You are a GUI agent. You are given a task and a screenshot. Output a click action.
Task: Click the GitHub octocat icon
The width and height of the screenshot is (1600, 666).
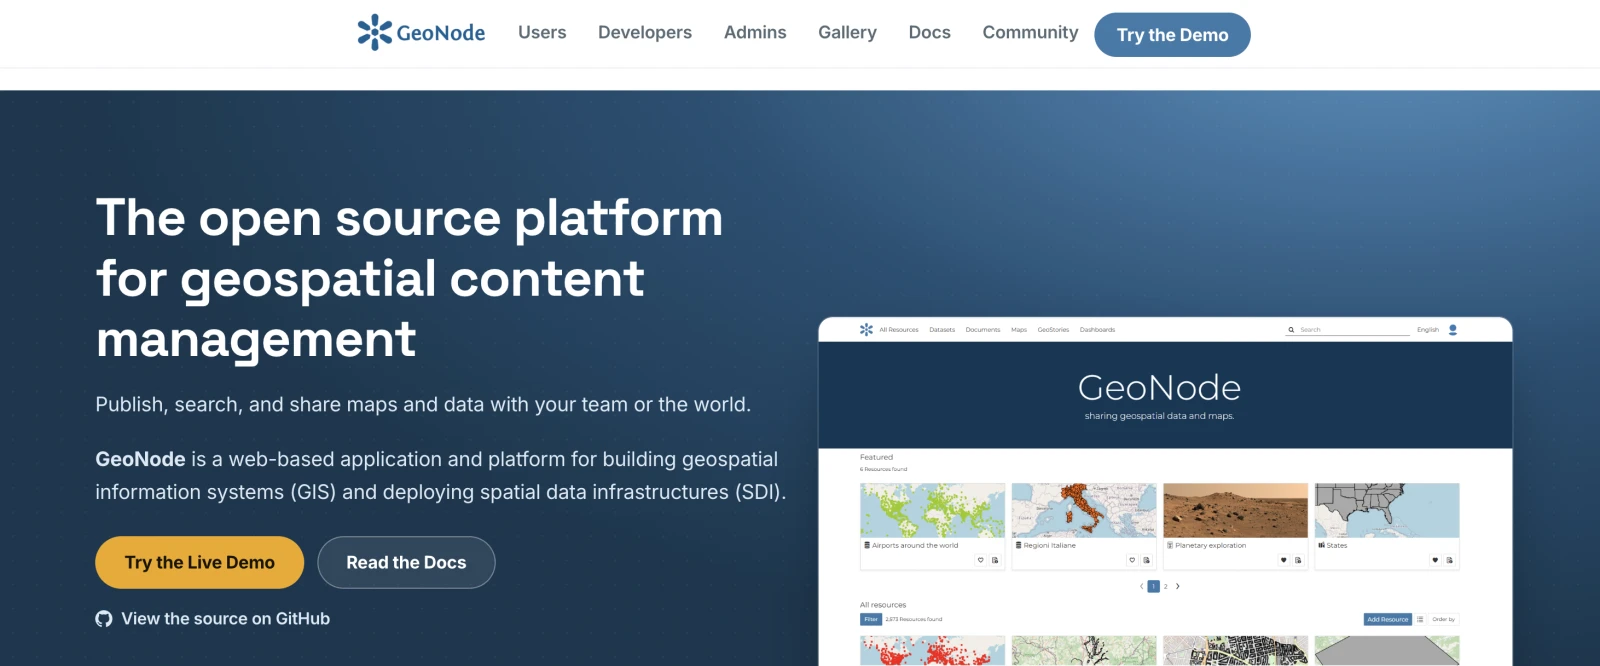pos(104,619)
